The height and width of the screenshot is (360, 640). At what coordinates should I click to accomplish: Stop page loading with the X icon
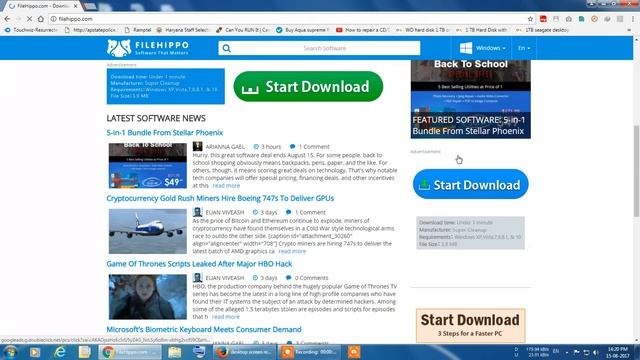[29, 19]
